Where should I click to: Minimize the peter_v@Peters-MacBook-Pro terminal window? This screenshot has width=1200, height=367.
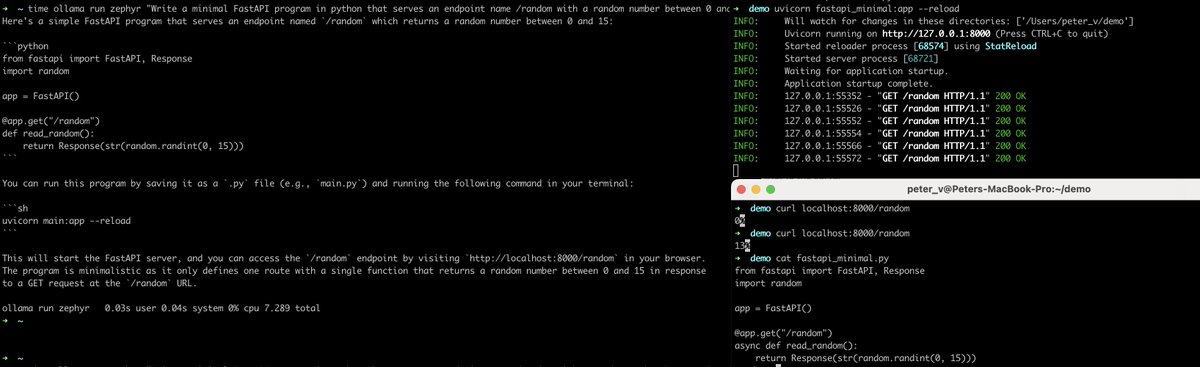[757, 189]
